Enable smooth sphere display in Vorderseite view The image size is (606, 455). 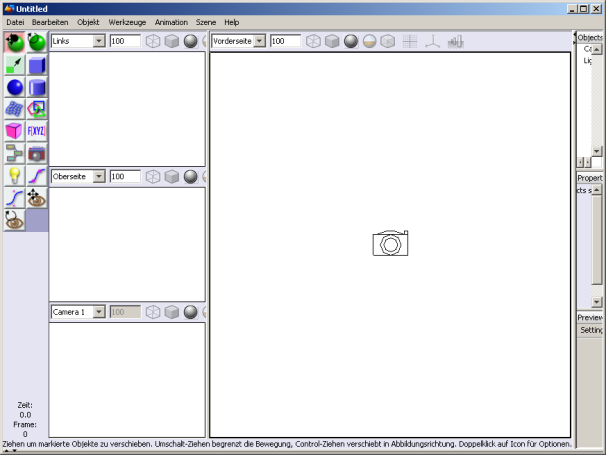(x=351, y=41)
